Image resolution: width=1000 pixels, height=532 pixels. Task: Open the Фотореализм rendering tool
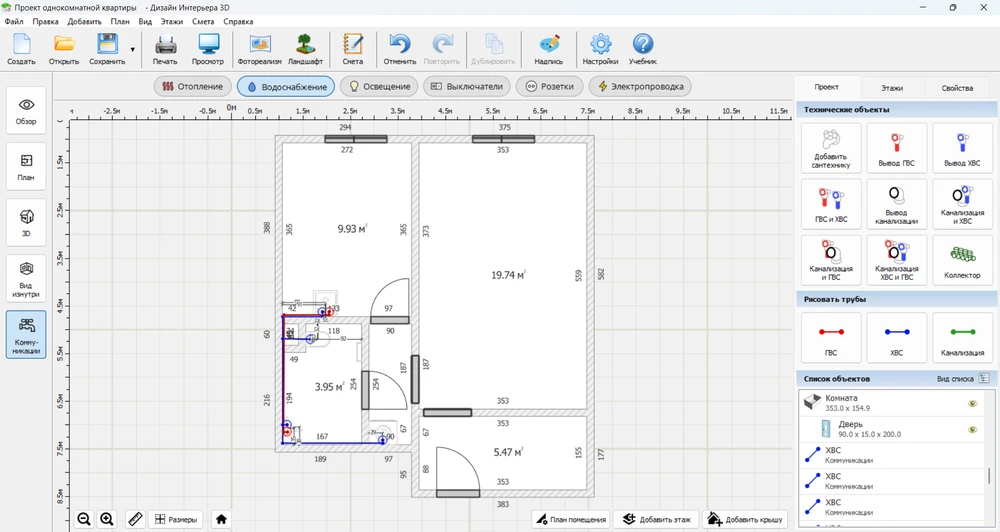point(259,48)
